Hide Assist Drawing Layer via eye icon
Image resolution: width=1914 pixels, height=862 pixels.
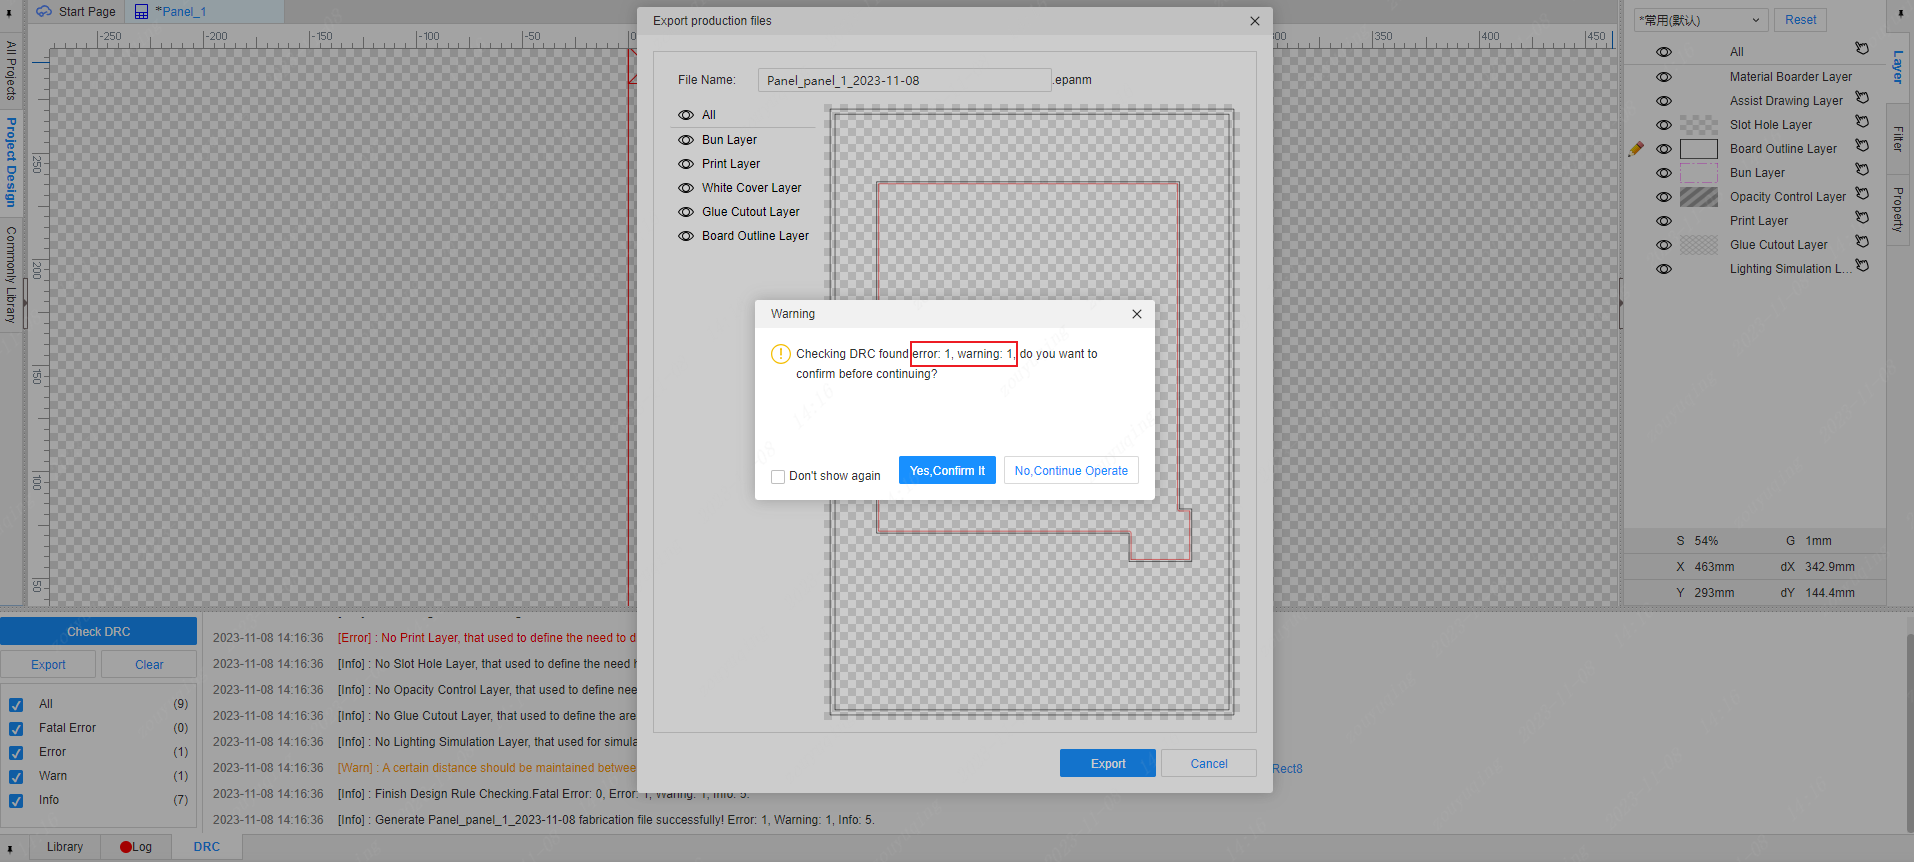click(1664, 101)
